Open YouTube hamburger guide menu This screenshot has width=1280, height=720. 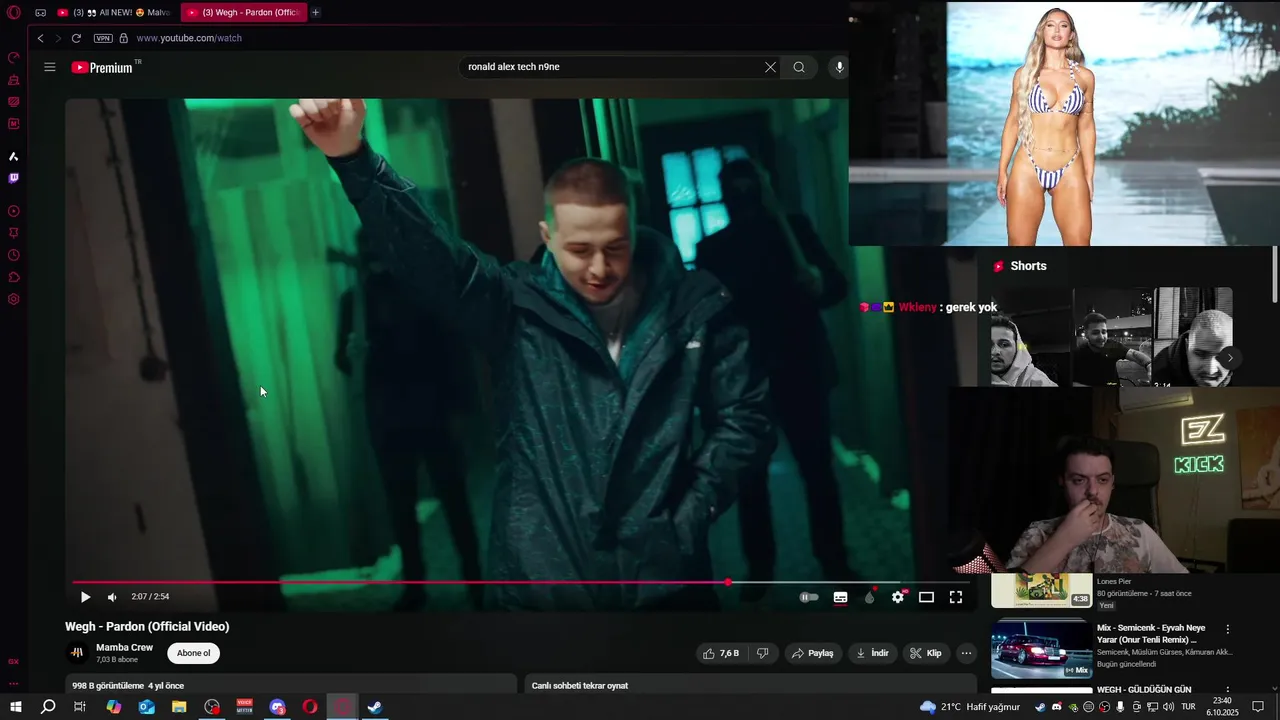(50, 67)
